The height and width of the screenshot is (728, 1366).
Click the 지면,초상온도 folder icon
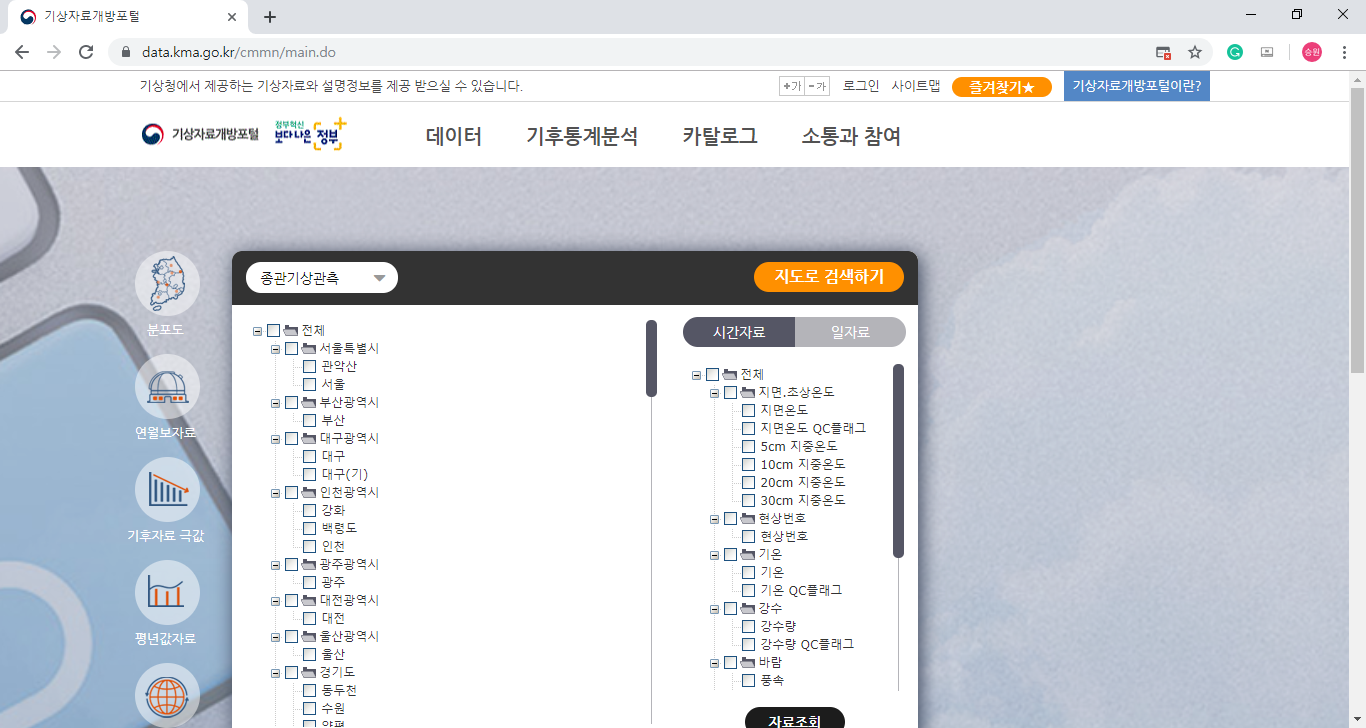pos(748,392)
